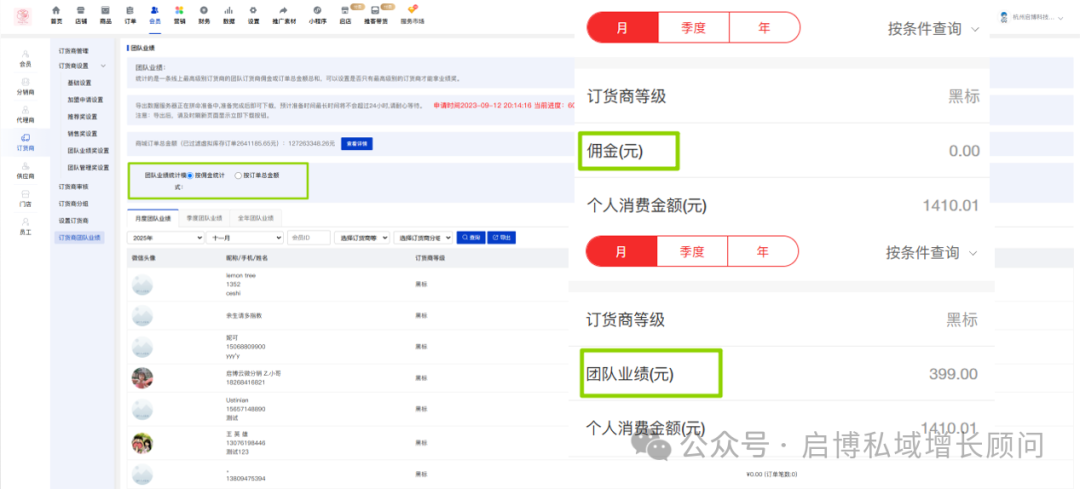Screen dimensions: 1080x489
Task: Open the 2025年 year dropdown
Action: click(165, 238)
